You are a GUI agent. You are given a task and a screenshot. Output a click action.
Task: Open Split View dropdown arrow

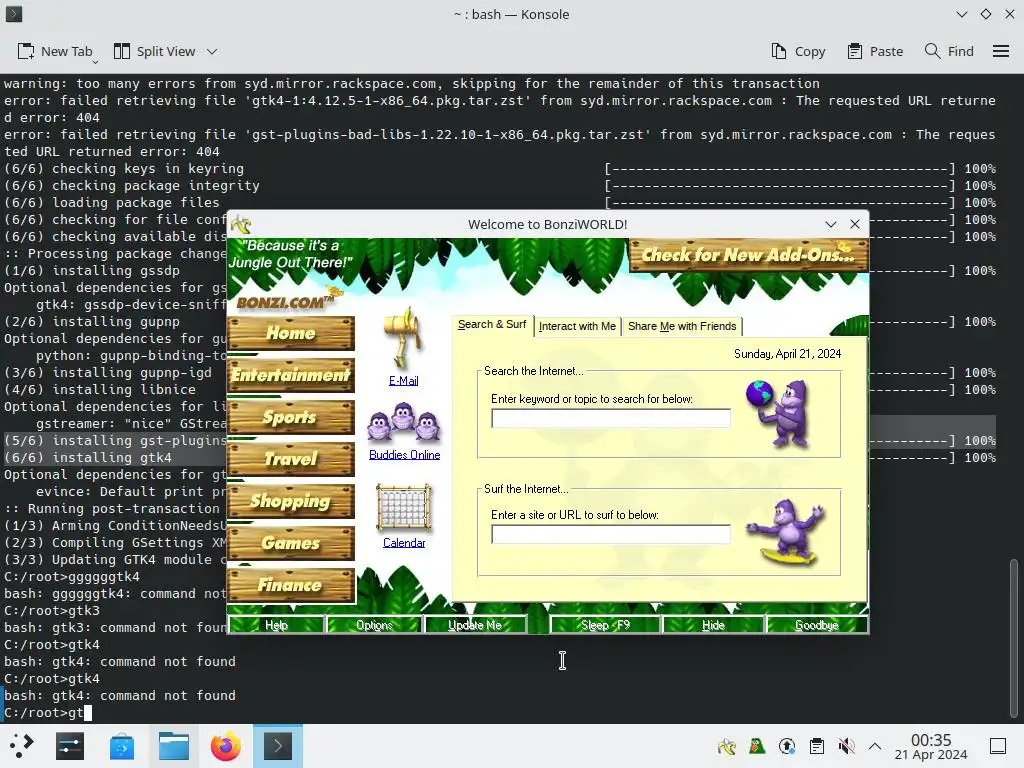coord(212,52)
